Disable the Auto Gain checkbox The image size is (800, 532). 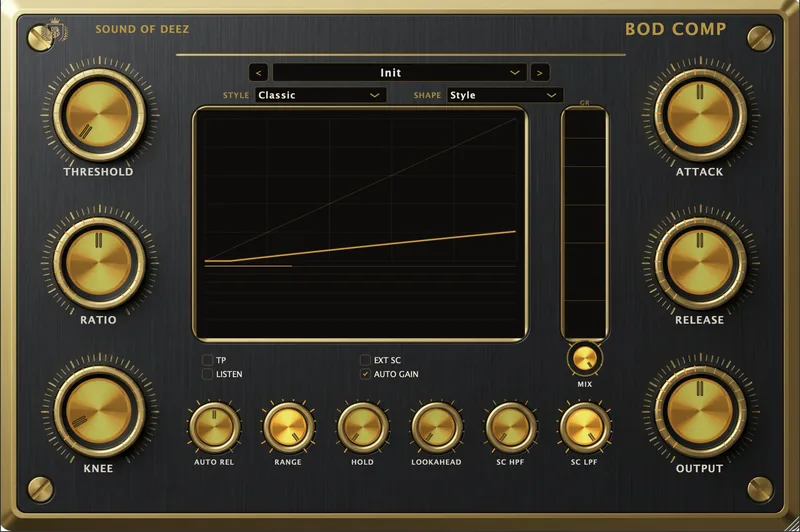pos(365,374)
